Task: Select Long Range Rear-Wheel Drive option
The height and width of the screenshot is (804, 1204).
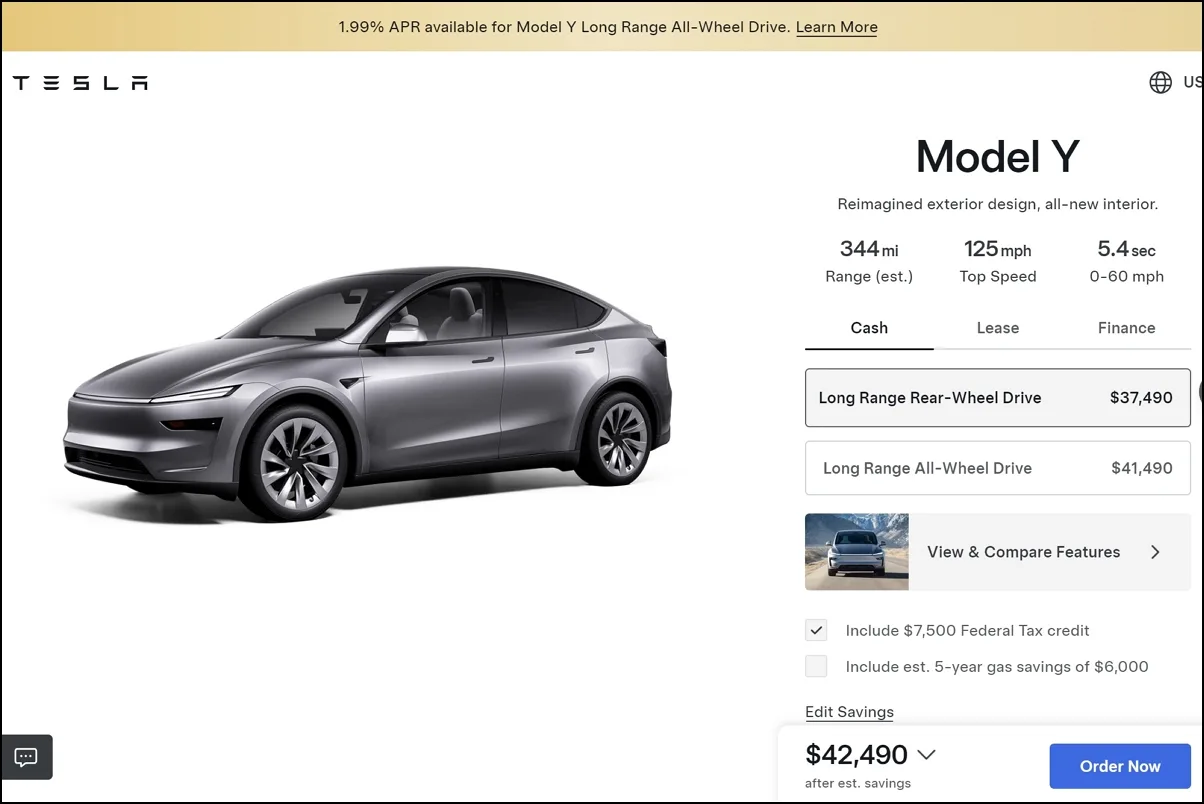Action: pyautogui.click(x=998, y=398)
